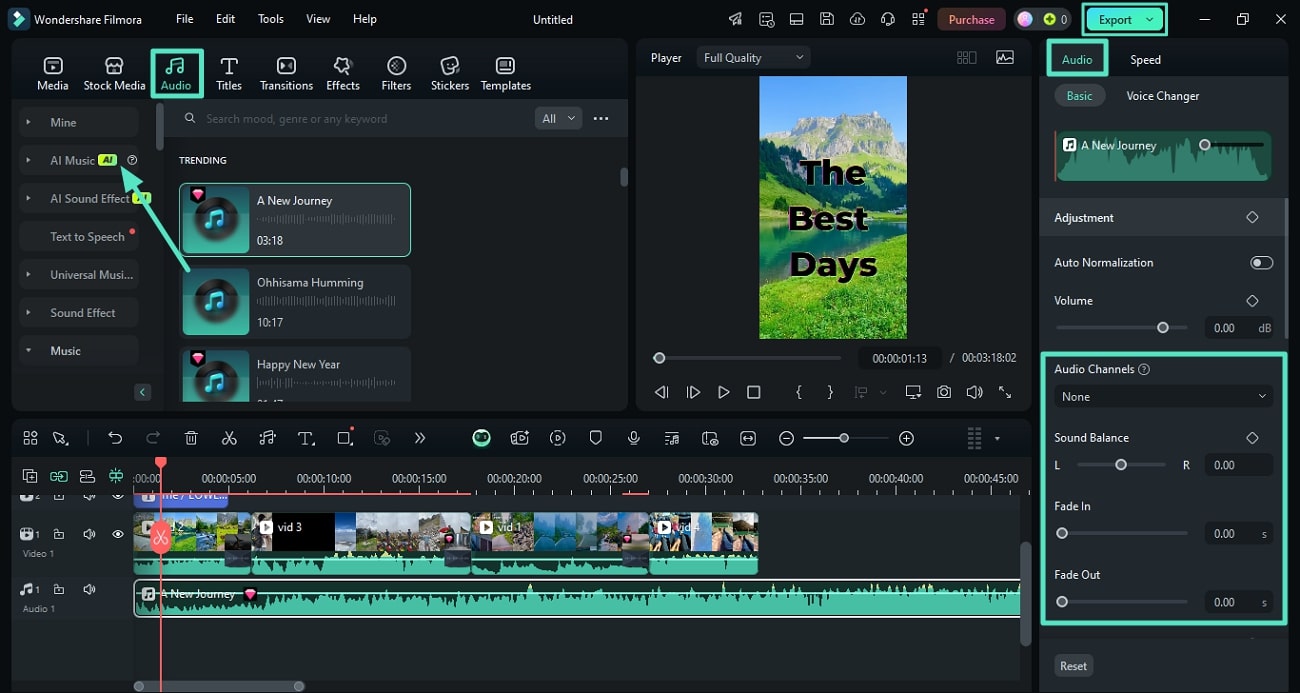Image resolution: width=1300 pixels, height=693 pixels.
Task: Select the Ohhisama Humming track
Action: click(295, 302)
